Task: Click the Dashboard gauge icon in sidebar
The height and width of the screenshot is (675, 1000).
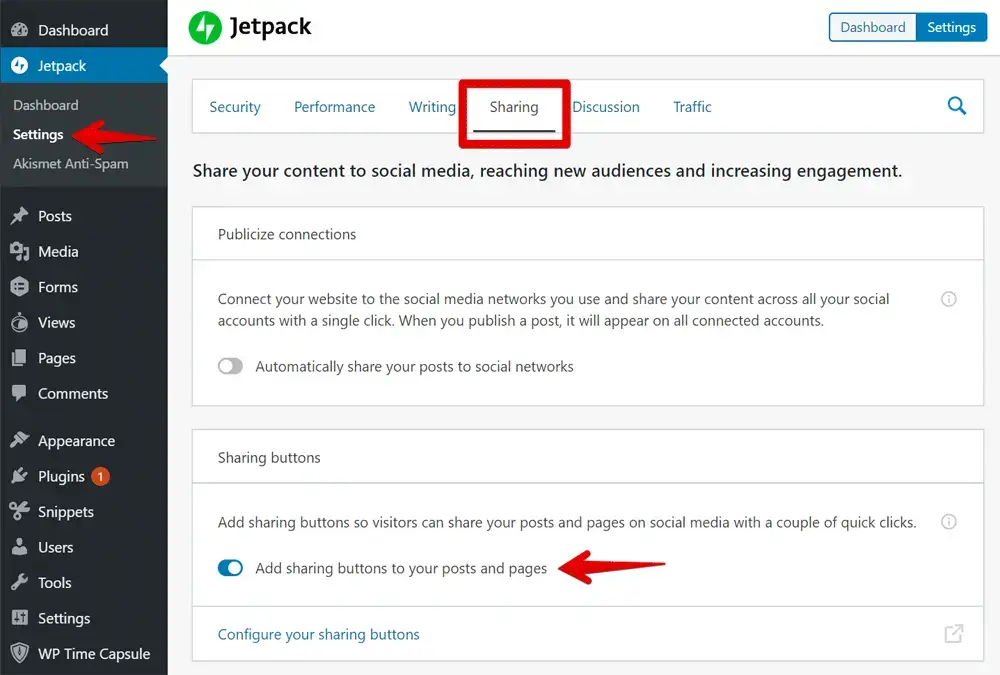Action: point(20,29)
